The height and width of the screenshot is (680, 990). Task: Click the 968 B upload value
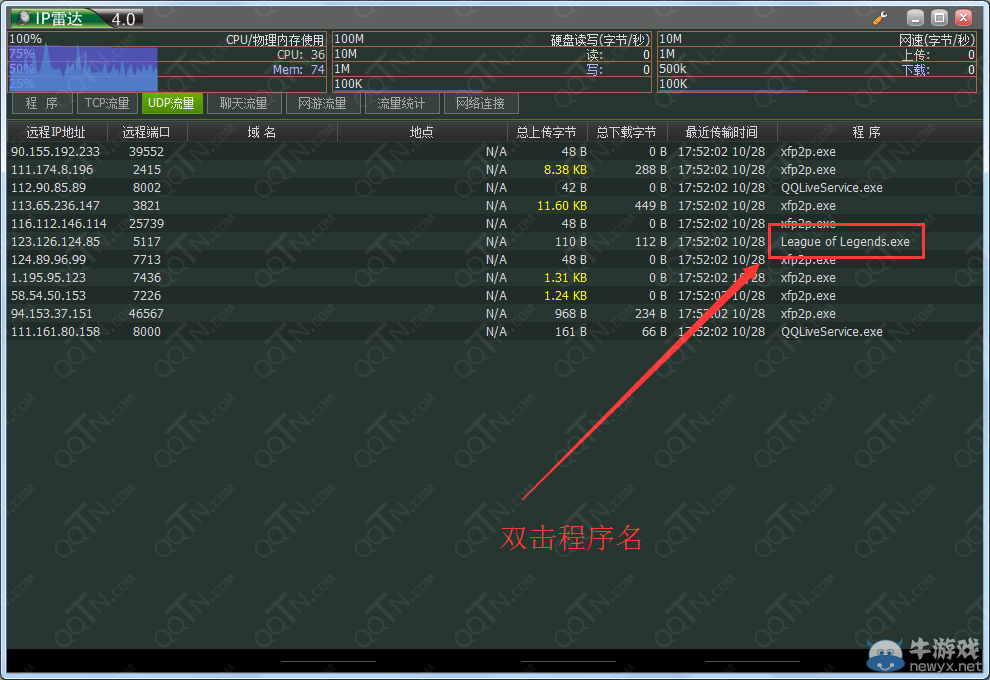point(571,314)
